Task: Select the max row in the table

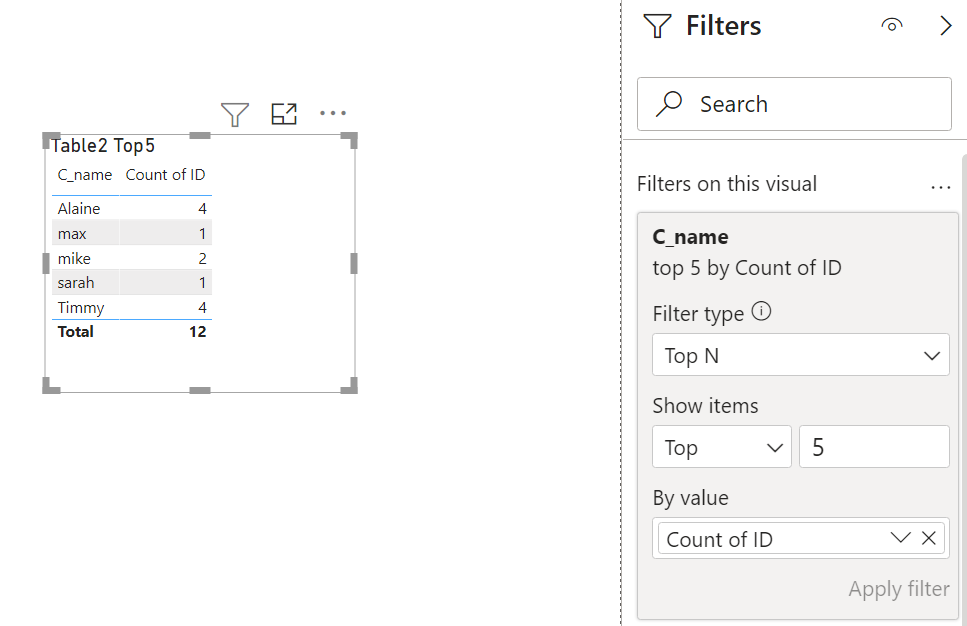Action: click(132, 233)
